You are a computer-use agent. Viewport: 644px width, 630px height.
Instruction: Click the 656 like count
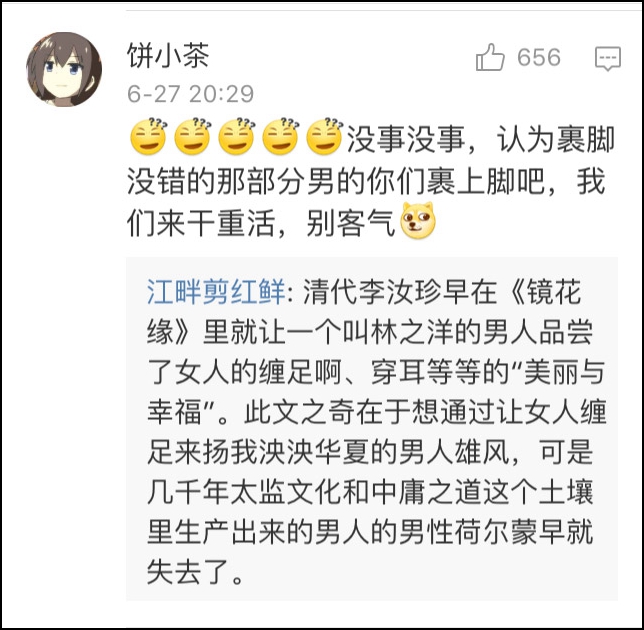538,57
